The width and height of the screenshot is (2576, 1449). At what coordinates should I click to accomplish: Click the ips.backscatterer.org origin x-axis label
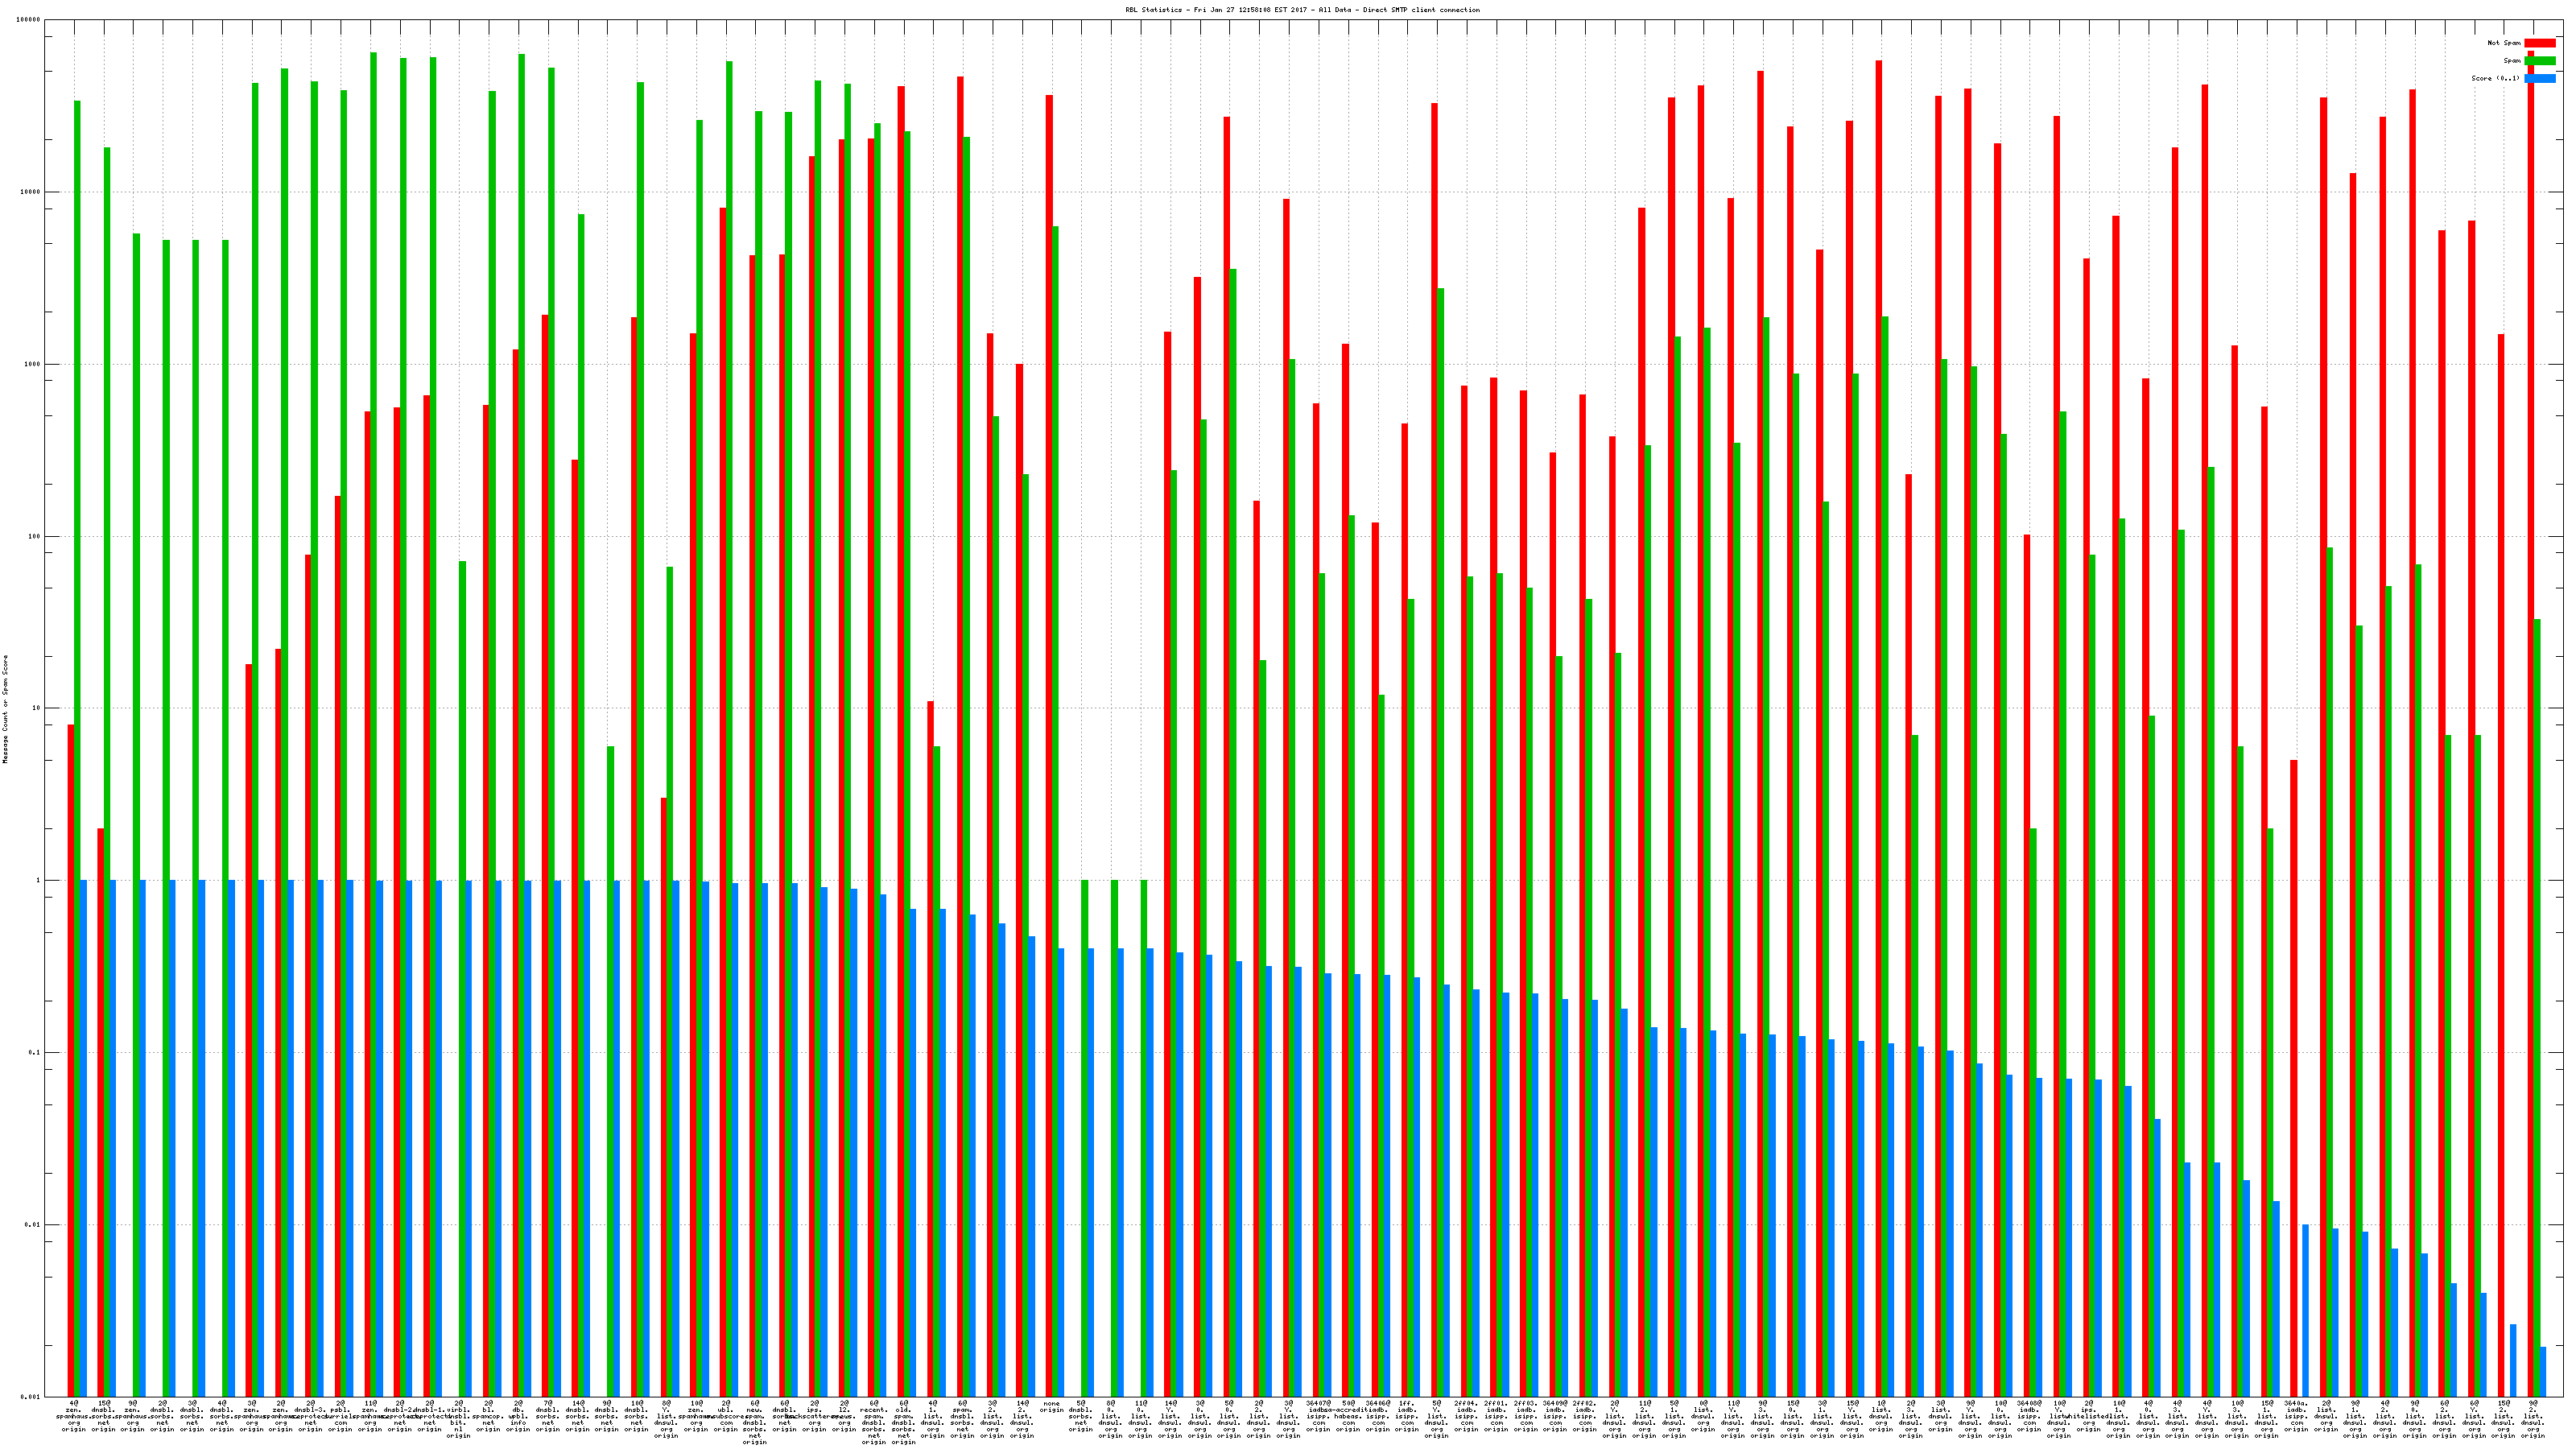[815, 1416]
